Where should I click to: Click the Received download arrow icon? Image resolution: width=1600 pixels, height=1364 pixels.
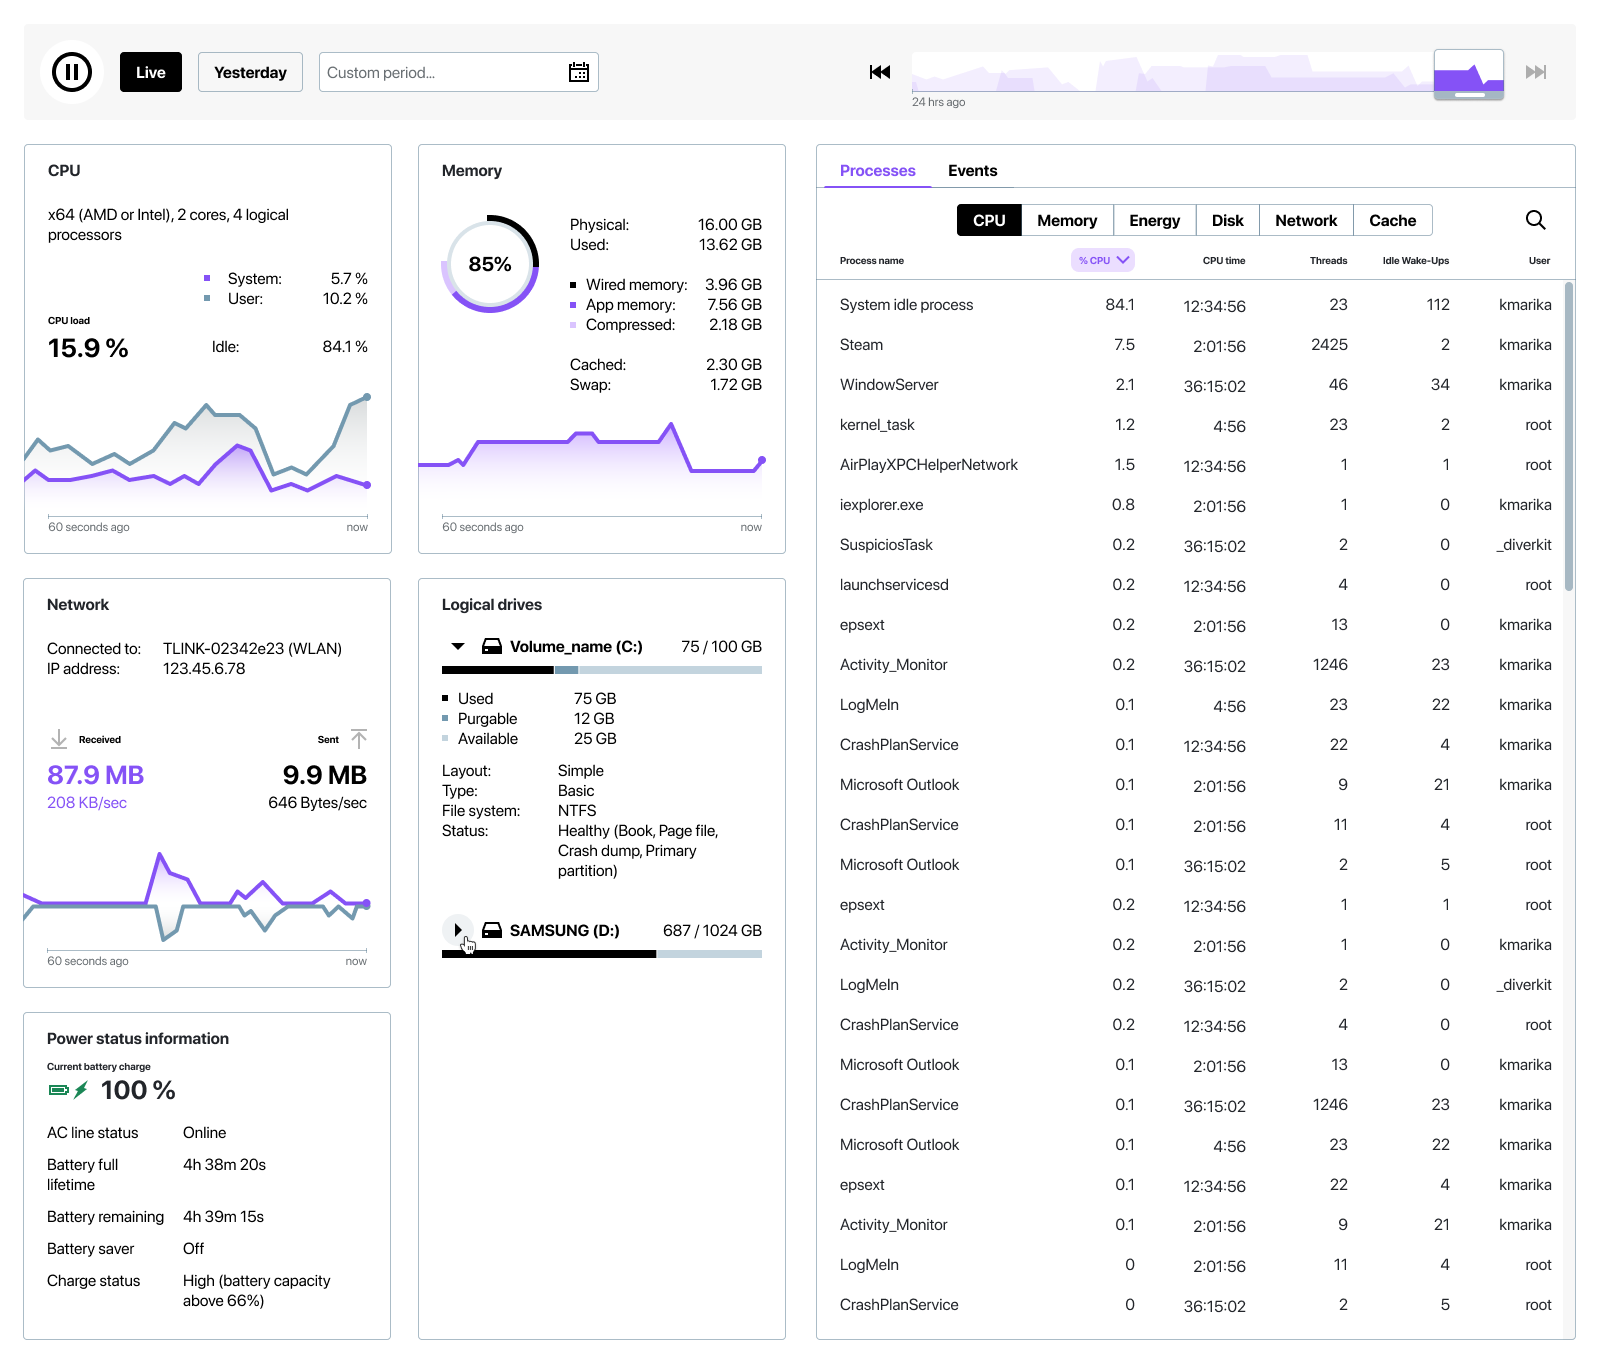[59, 739]
